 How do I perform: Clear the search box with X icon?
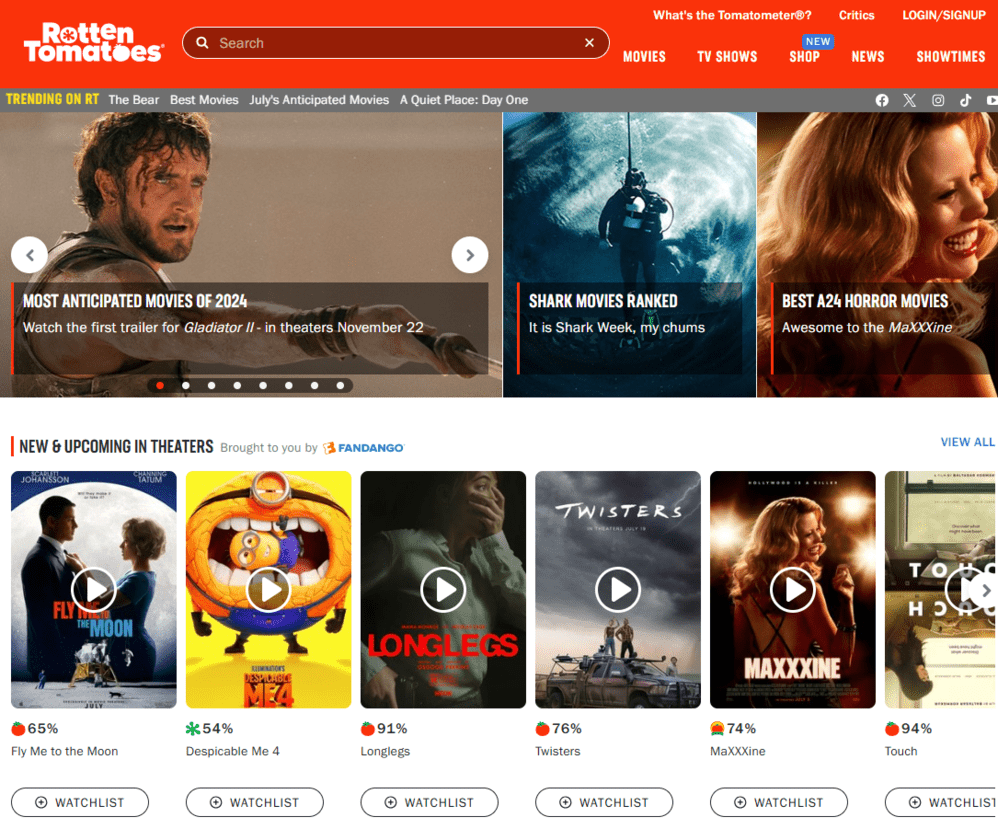pos(589,43)
